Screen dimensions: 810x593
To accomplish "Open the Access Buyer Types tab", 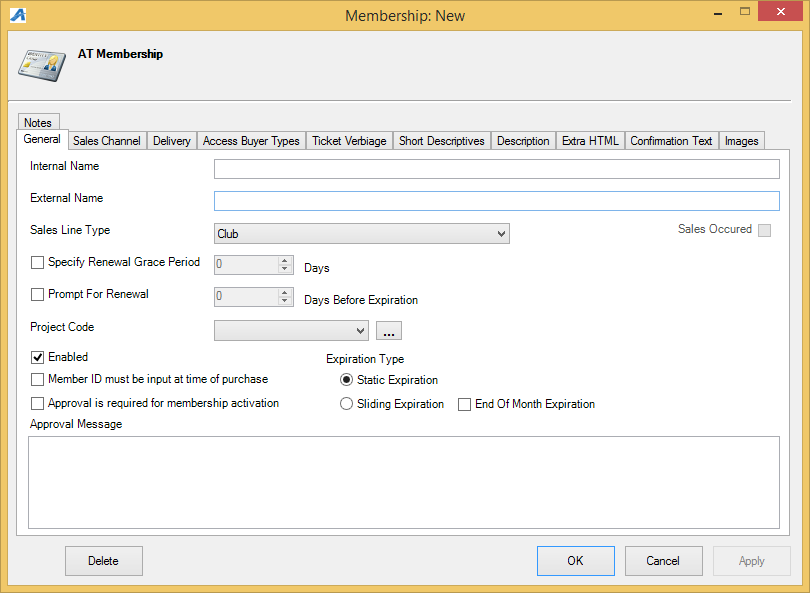I will click(251, 141).
